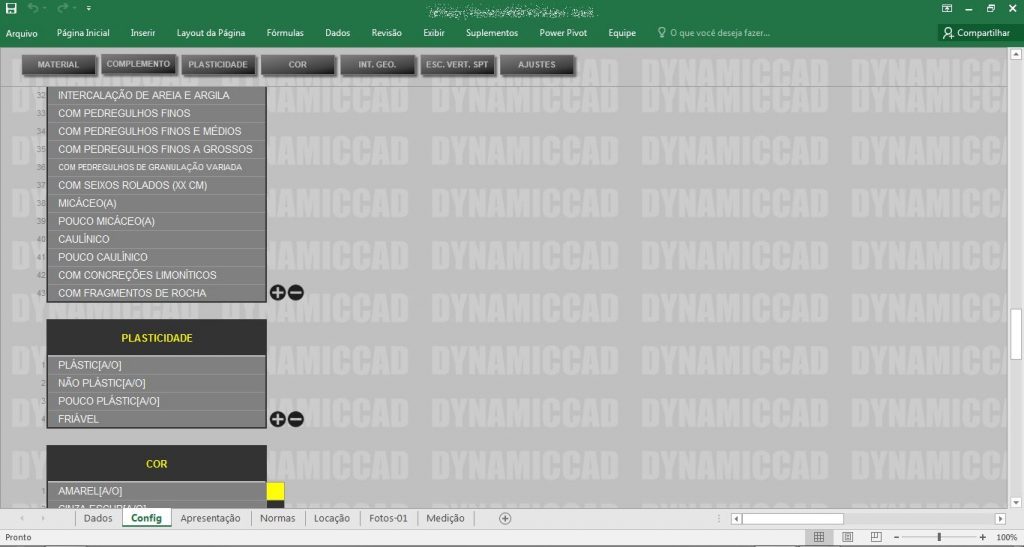1024x547 pixels.
Task: Switch to the Medição sheet tab
Action: pyautogui.click(x=445, y=518)
